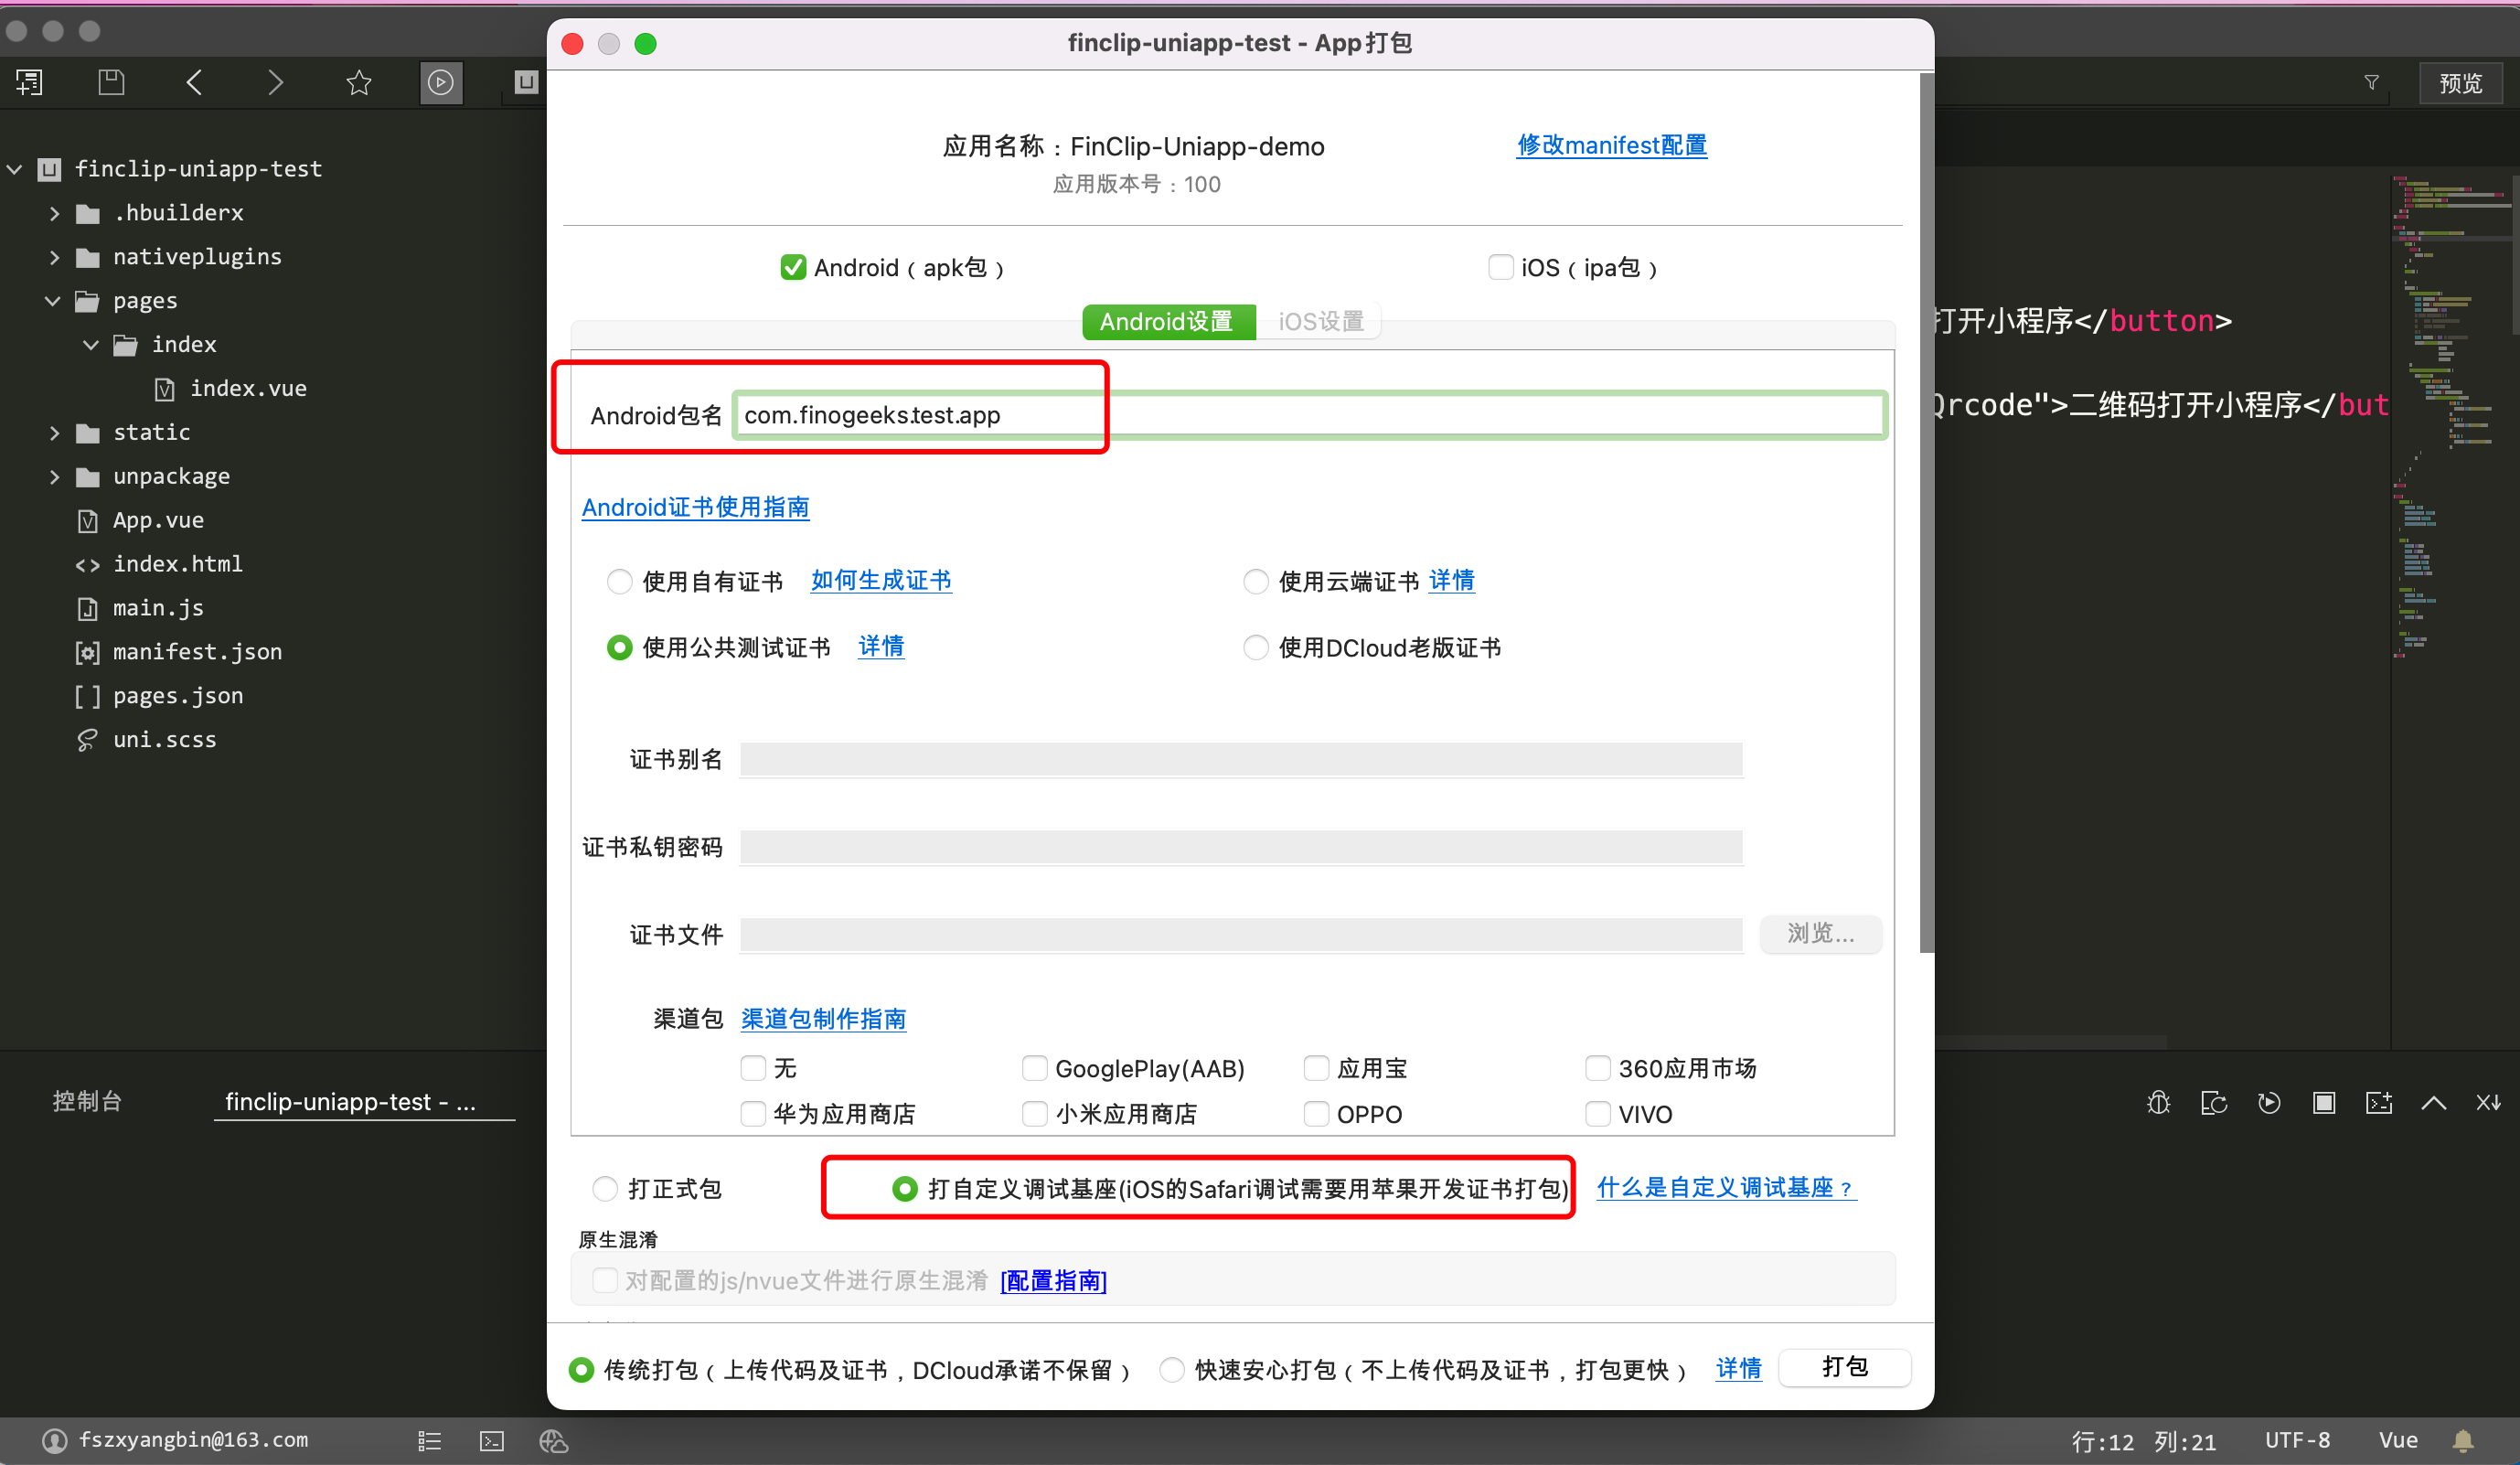
Task: Select the 使用自有证书 radio button
Action: pyautogui.click(x=619, y=581)
